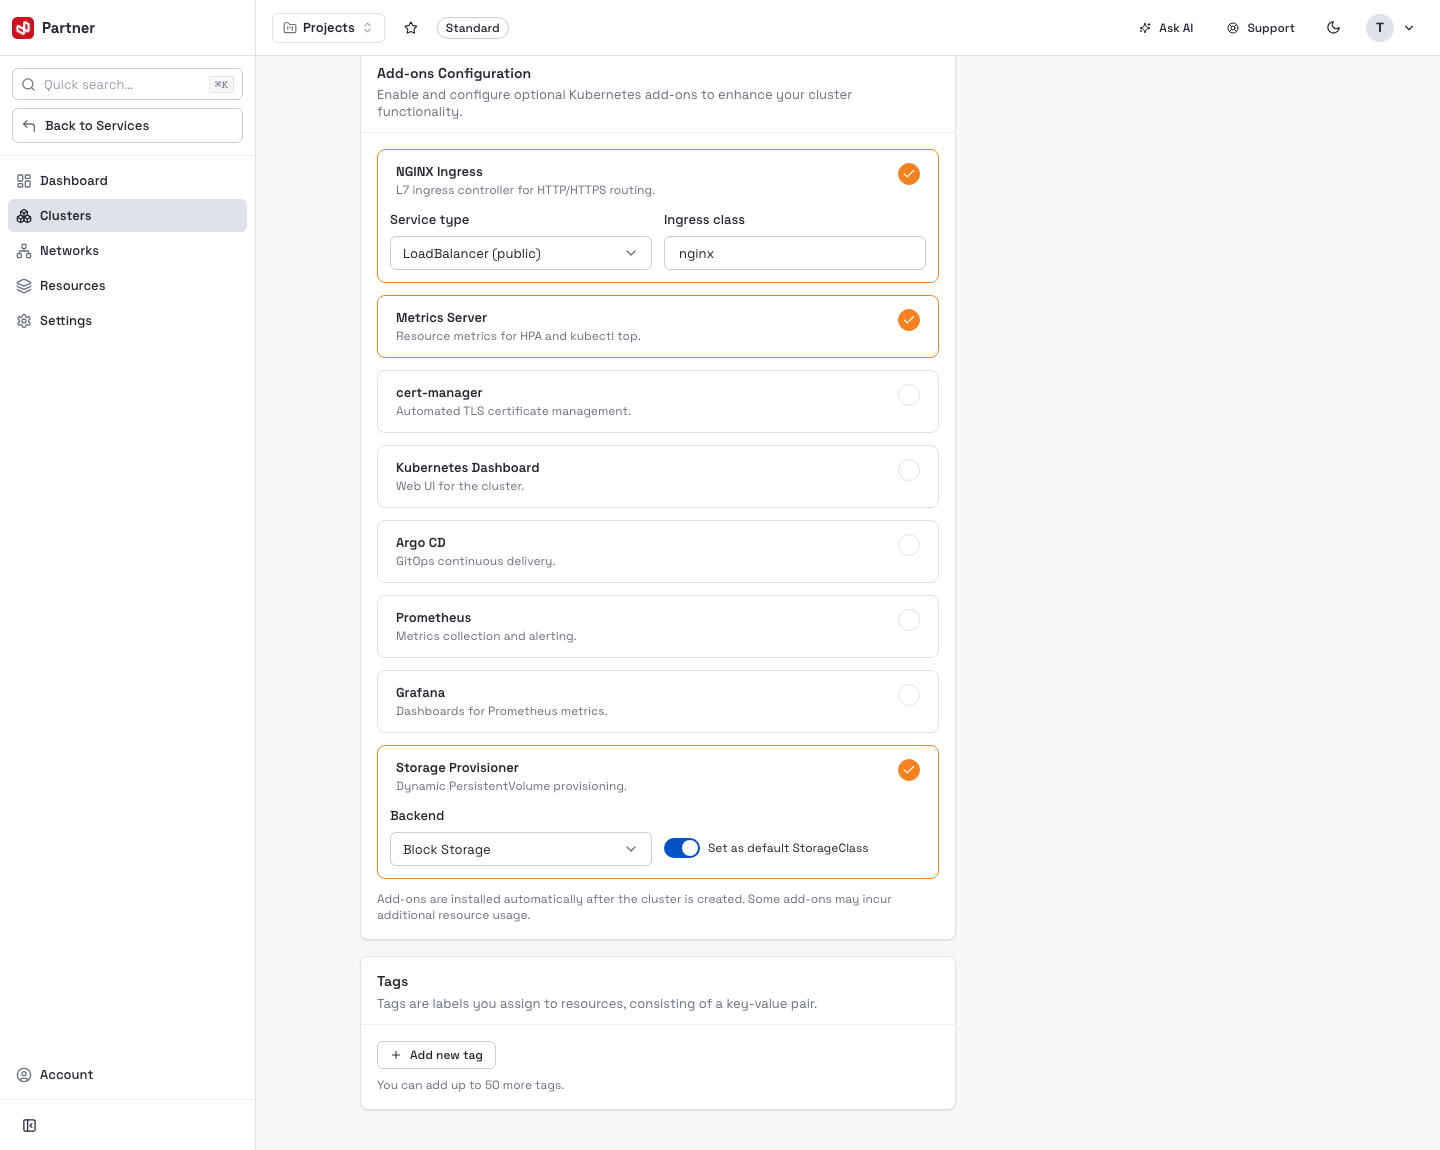Click the Resources layers icon
This screenshot has height=1150, width=1440.
click(24, 286)
